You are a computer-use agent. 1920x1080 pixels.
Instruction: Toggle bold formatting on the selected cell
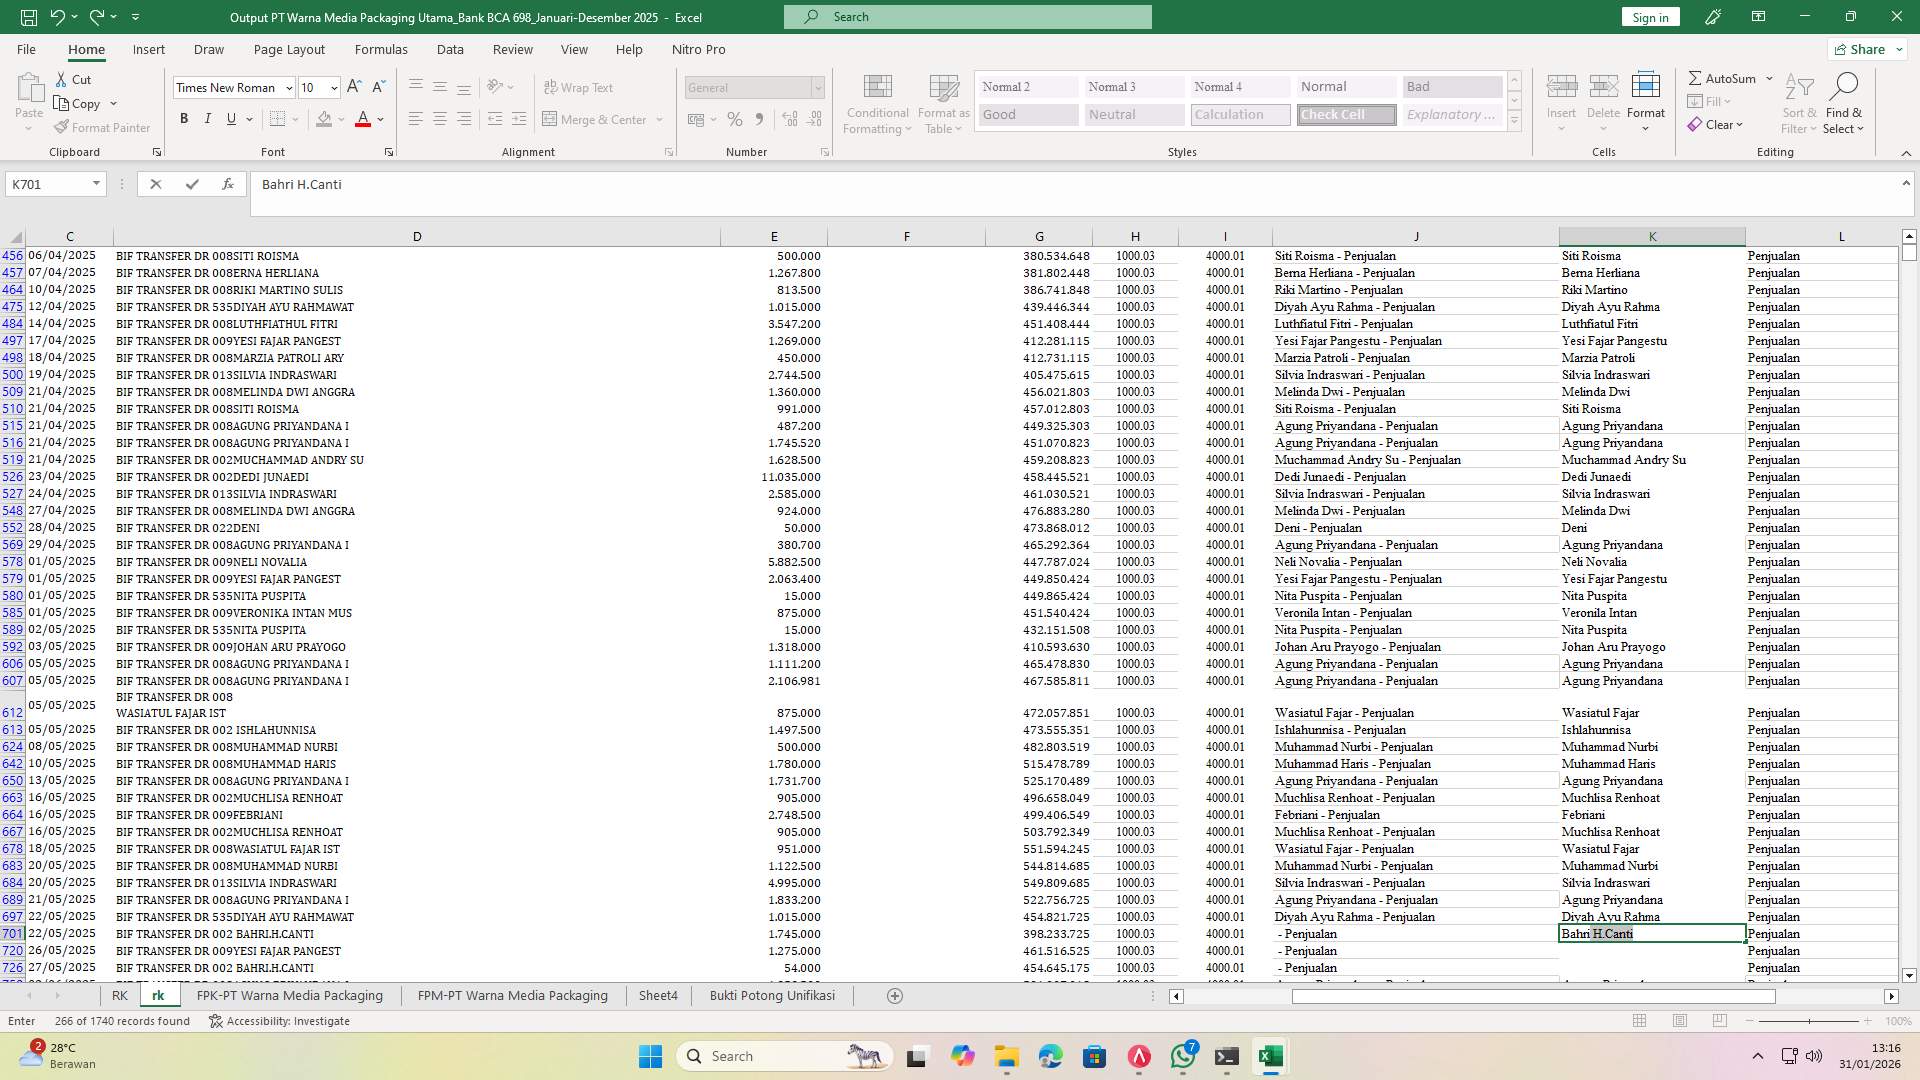pyautogui.click(x=184, y=118)
